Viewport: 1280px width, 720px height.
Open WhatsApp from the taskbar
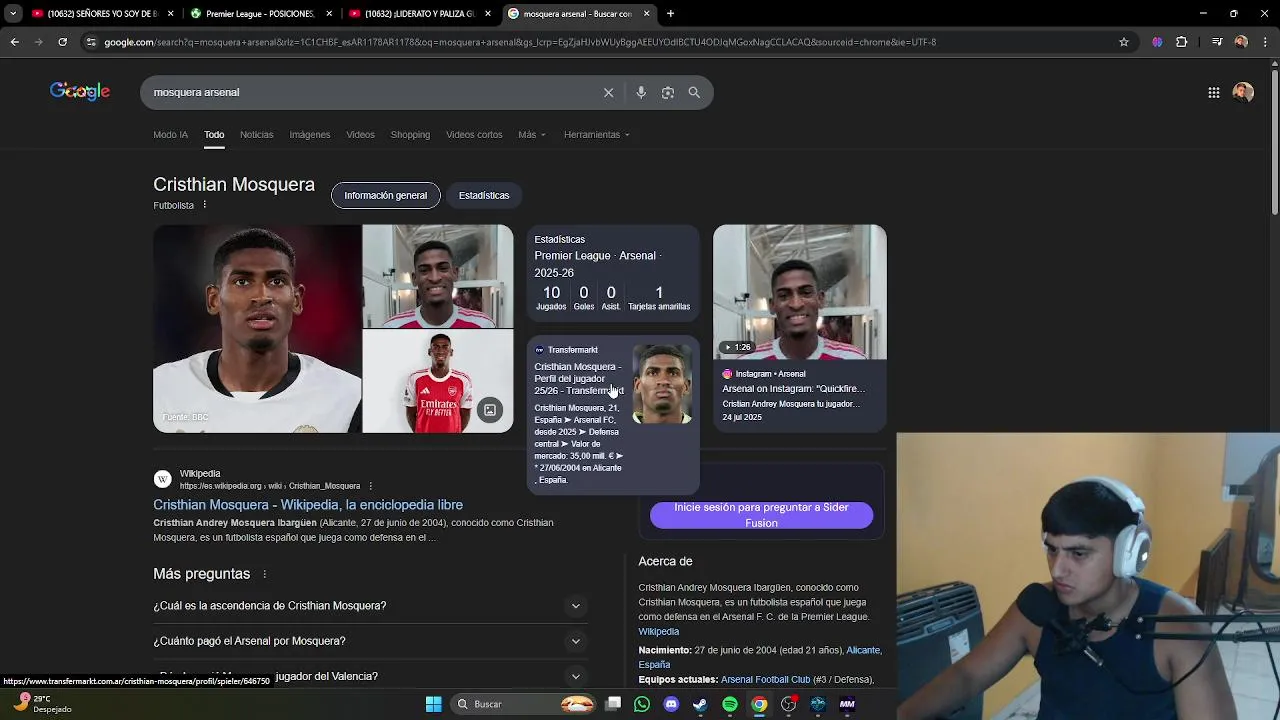642,704
